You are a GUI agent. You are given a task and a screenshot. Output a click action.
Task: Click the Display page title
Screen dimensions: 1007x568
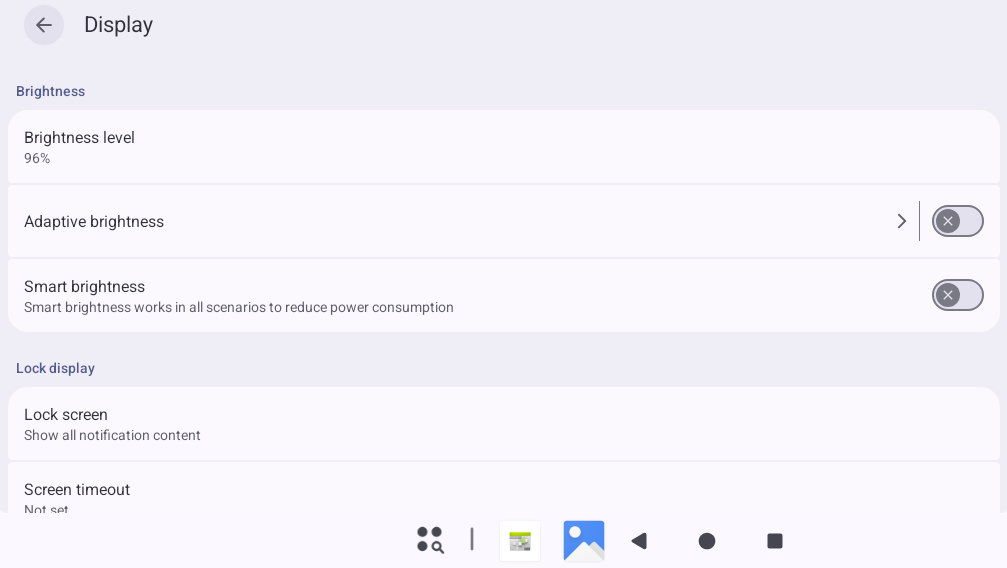119,25
